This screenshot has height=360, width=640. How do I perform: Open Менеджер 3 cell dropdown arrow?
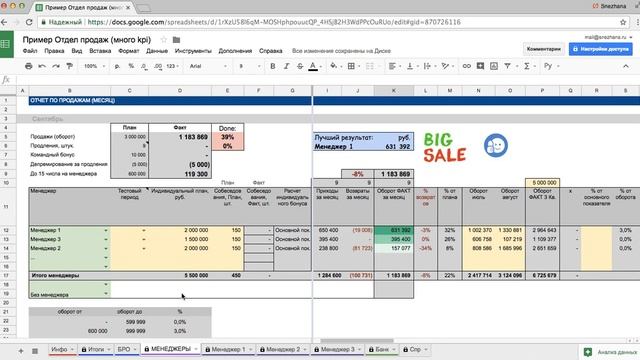pyautogui.click(x=106, y=240)
